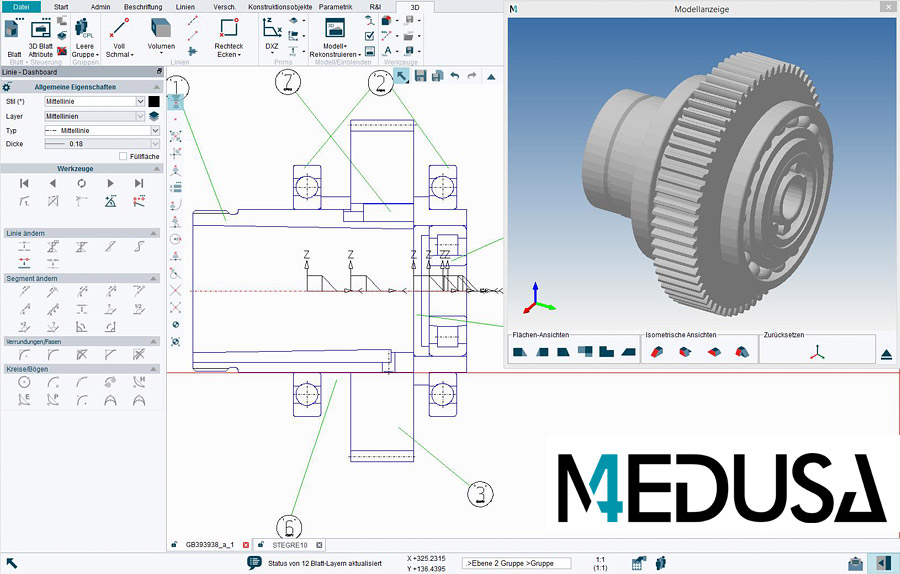The height and width of the screenshot is (574, 900).
Task: Collapse the Segment ändern section
Action: [x=154, y=278]
